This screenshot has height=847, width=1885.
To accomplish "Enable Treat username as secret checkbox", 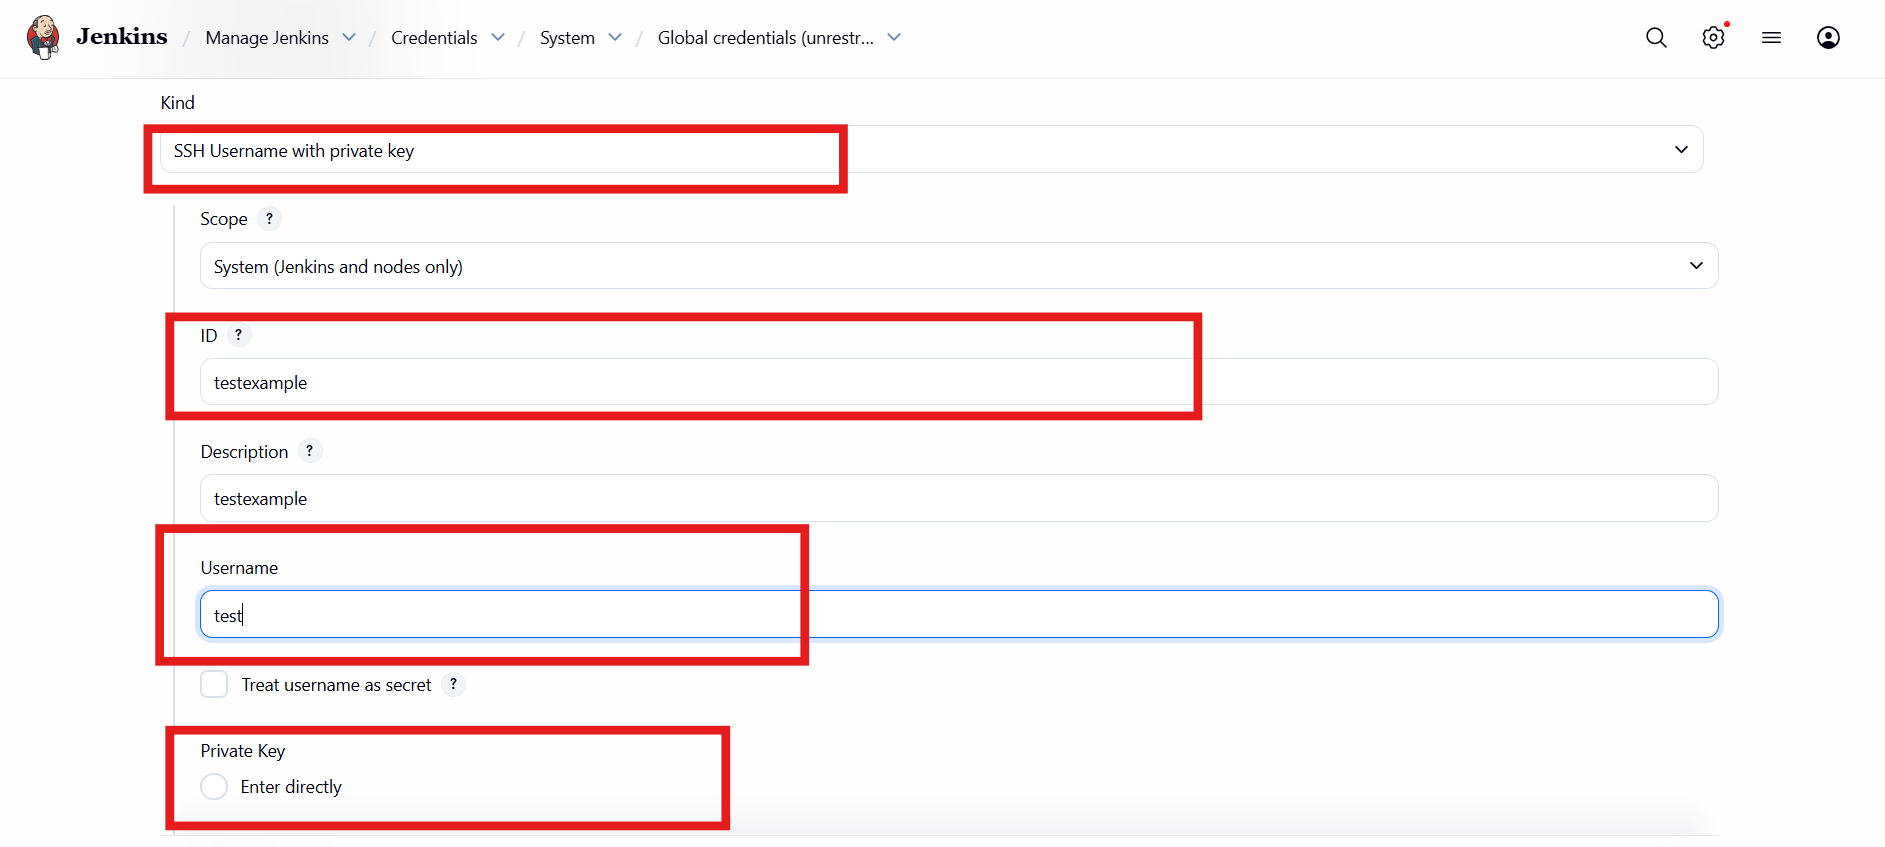I will 214,684.
